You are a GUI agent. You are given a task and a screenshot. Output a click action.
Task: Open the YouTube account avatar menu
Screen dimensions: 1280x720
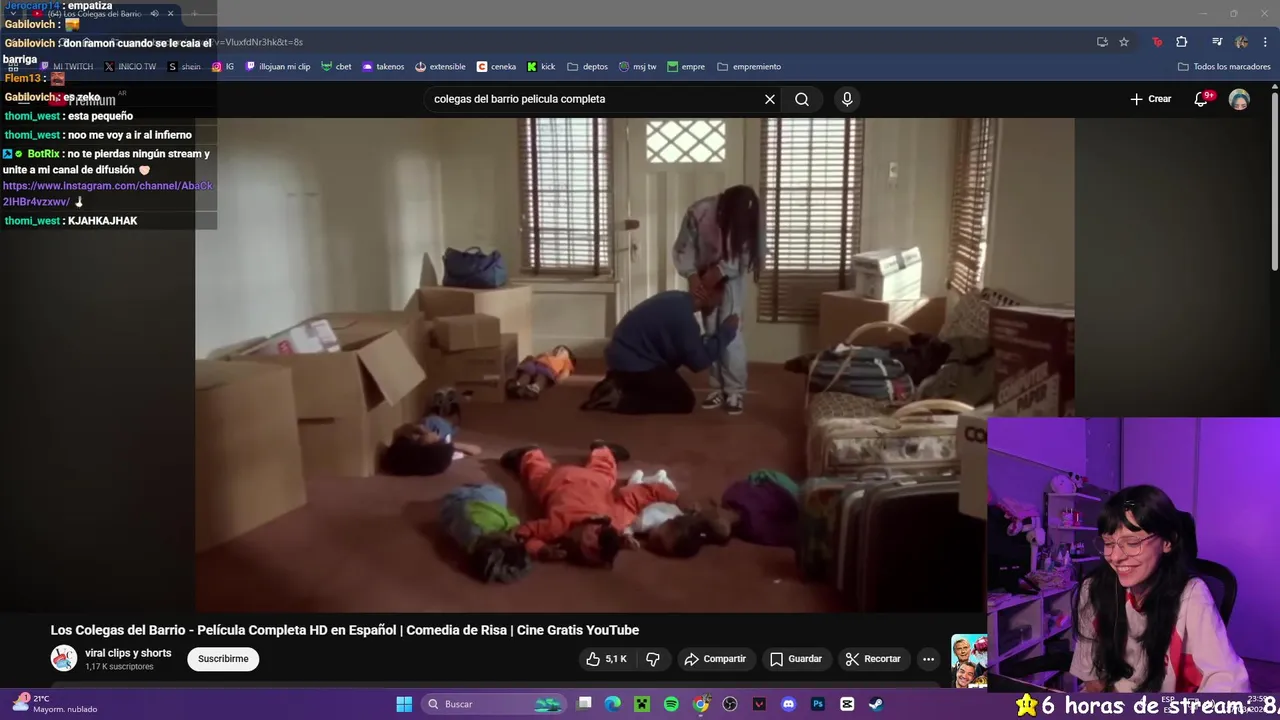tap(1239, 99)
